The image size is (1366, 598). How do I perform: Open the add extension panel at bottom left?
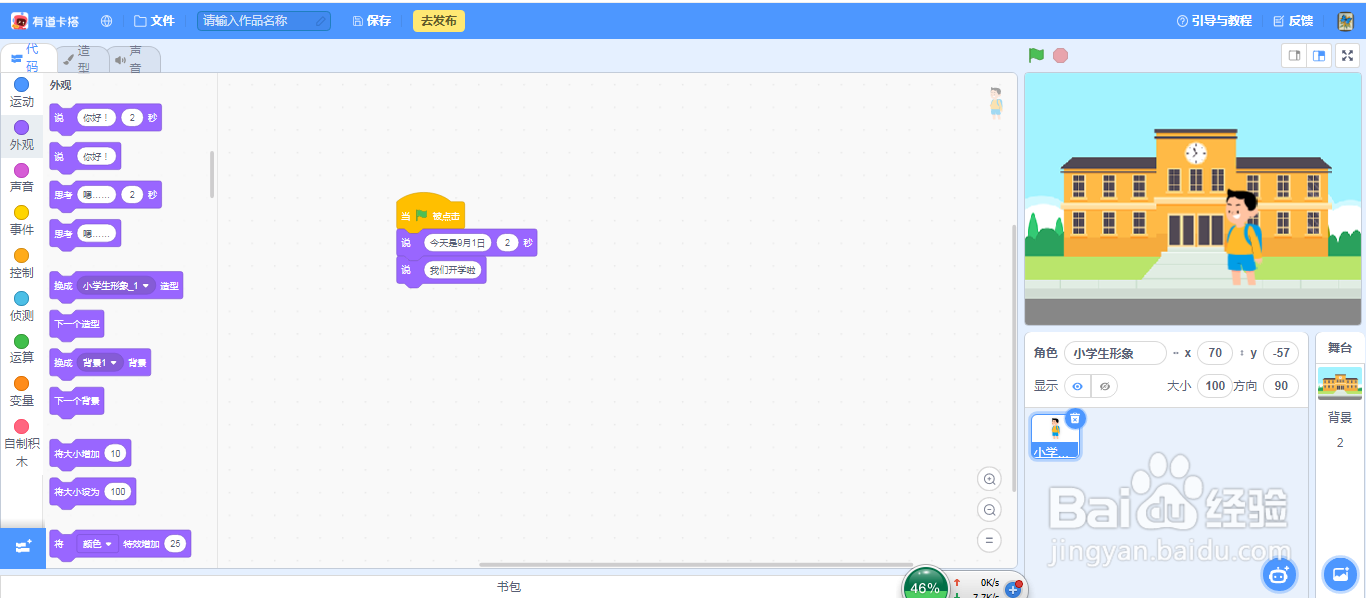[21, 546]
